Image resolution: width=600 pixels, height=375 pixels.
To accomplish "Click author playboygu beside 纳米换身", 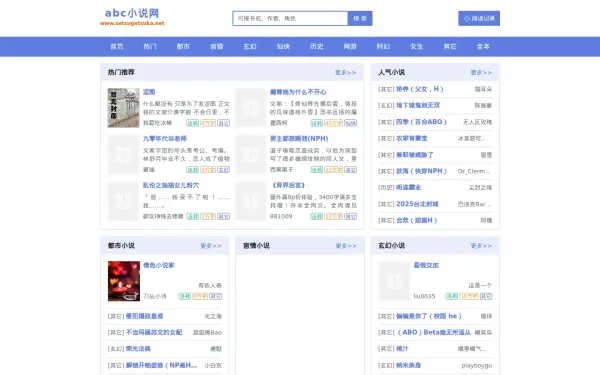I will (x=477, y=365).
